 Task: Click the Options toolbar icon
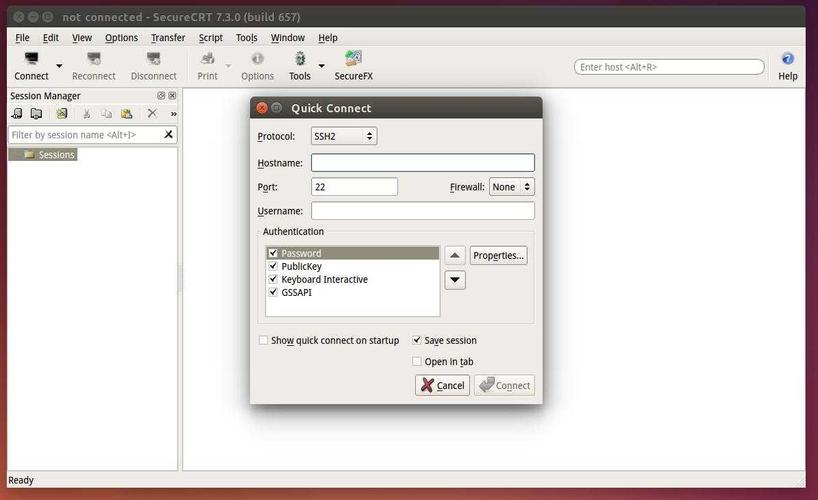click(257, 58)
